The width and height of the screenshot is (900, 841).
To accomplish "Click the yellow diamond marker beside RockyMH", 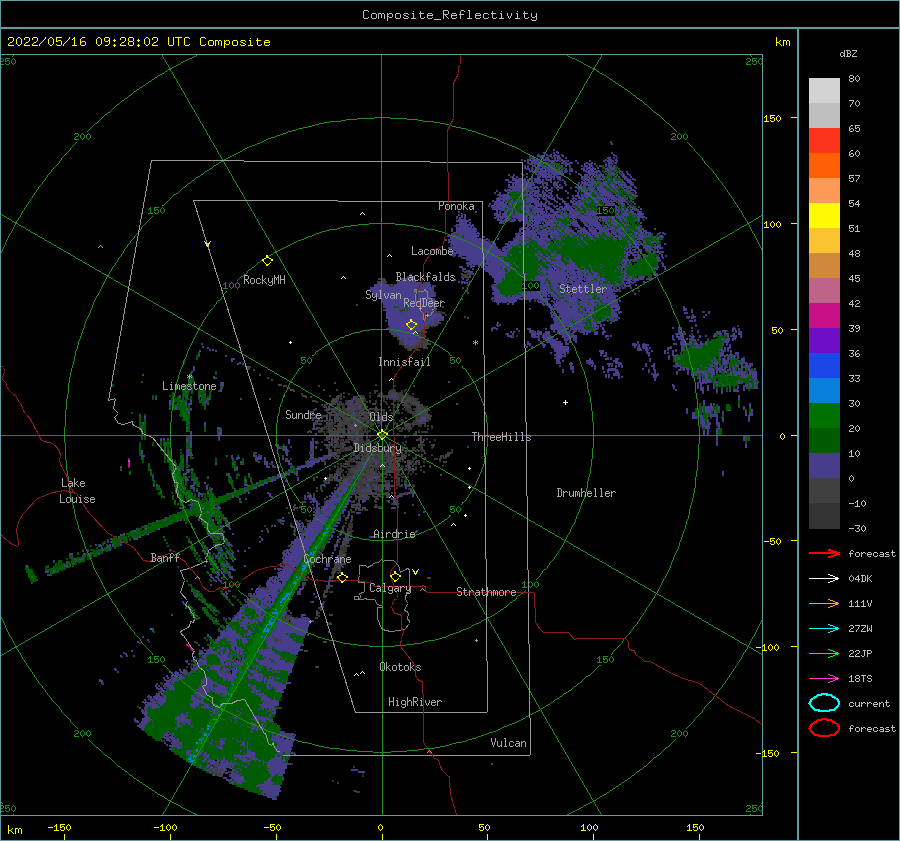I will tap(267, 261).
